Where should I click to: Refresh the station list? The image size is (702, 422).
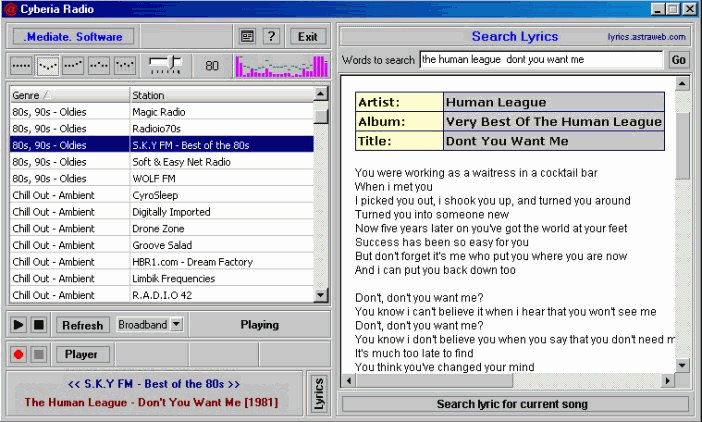click(x=83, y=325)
